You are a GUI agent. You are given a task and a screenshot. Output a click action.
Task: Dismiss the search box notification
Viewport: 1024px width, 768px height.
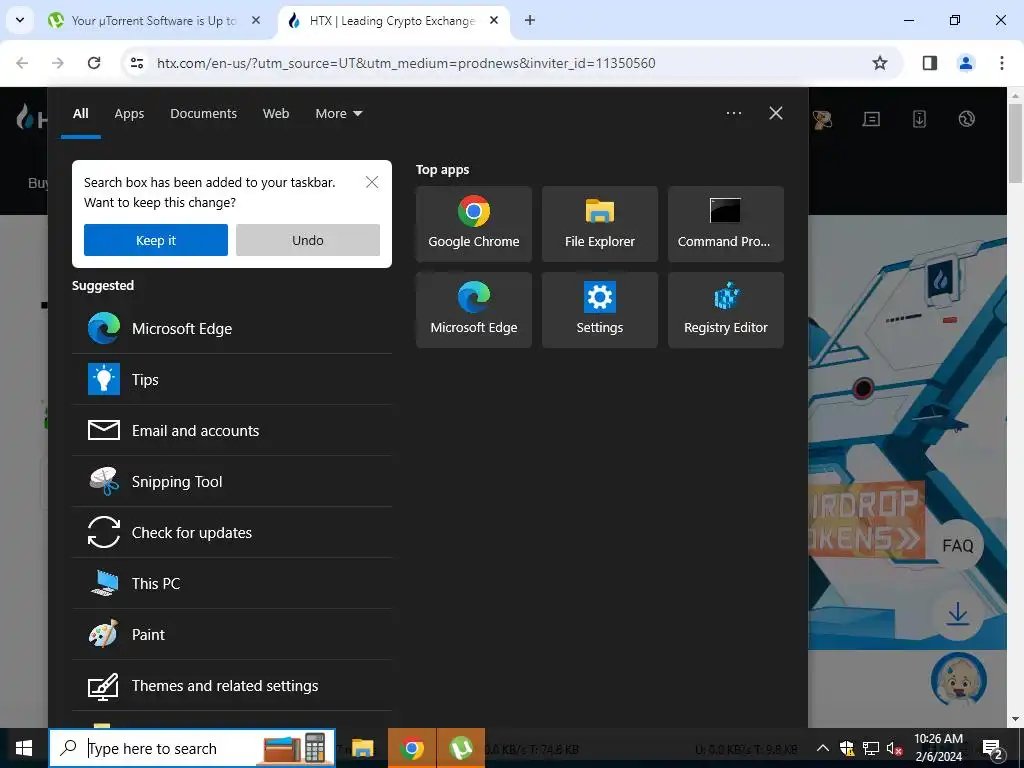(372, 182)
